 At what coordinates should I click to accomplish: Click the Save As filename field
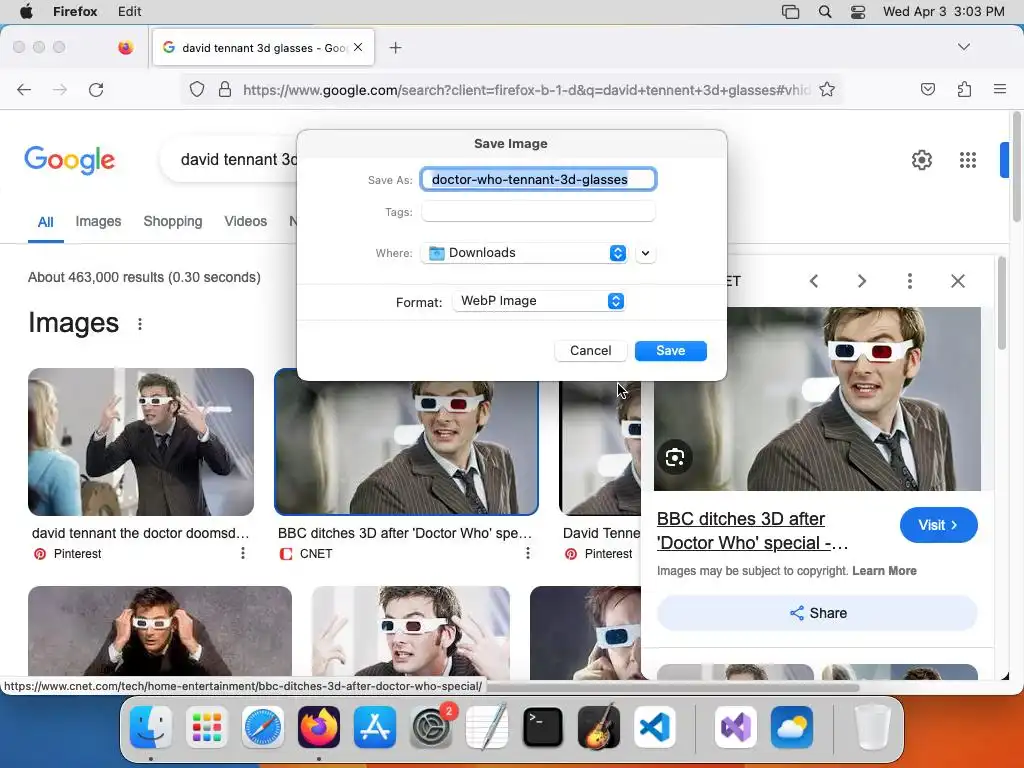click(x=538, y=179)
